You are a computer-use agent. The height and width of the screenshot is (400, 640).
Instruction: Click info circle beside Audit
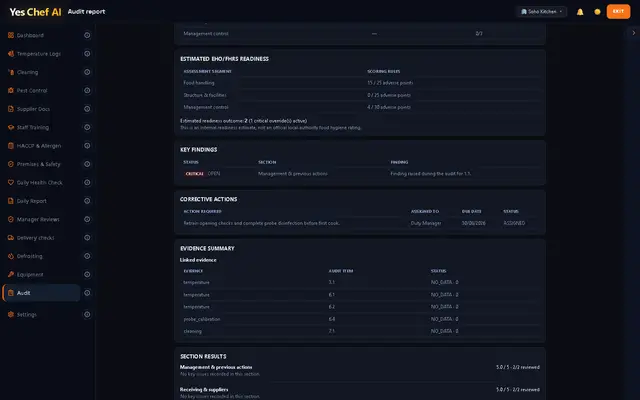pos(87,293)
